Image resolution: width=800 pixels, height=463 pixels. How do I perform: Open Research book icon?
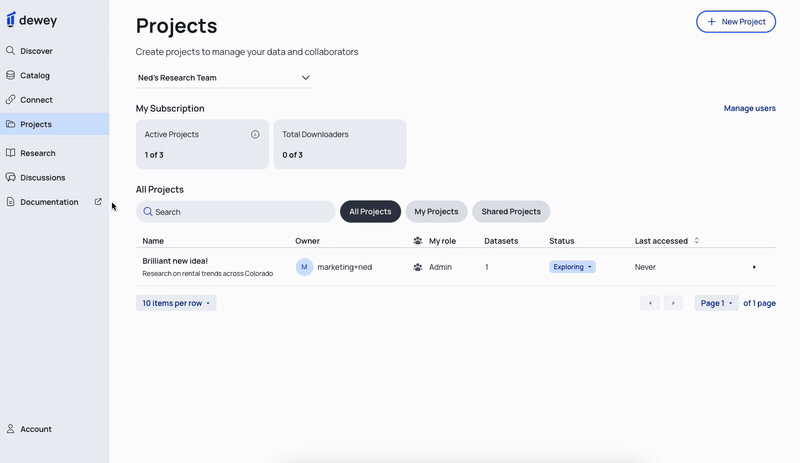(x=10, y=153)
